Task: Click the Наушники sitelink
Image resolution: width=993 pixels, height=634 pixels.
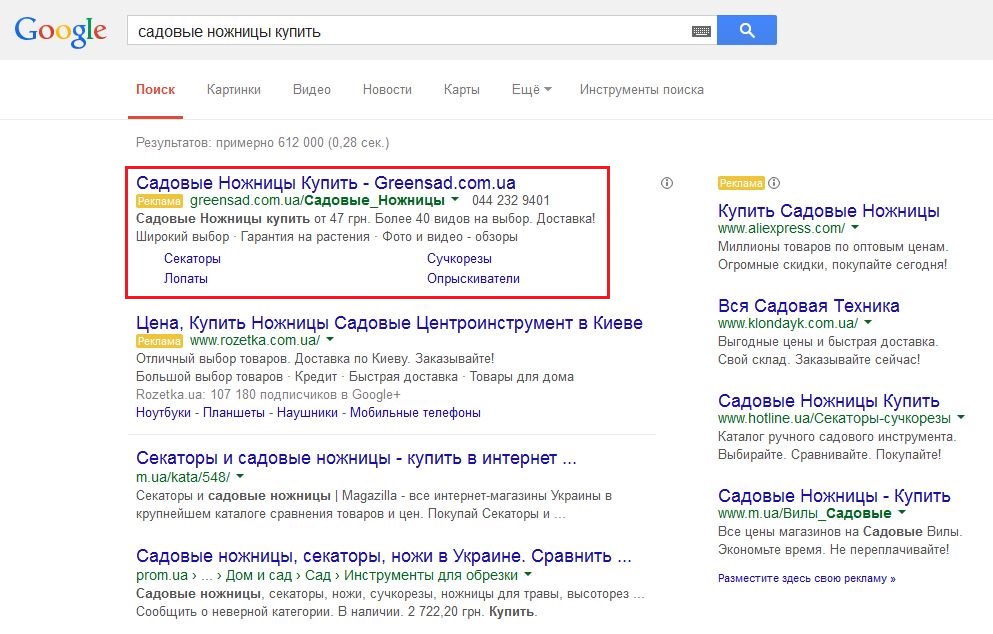Action: pos(307,413)
